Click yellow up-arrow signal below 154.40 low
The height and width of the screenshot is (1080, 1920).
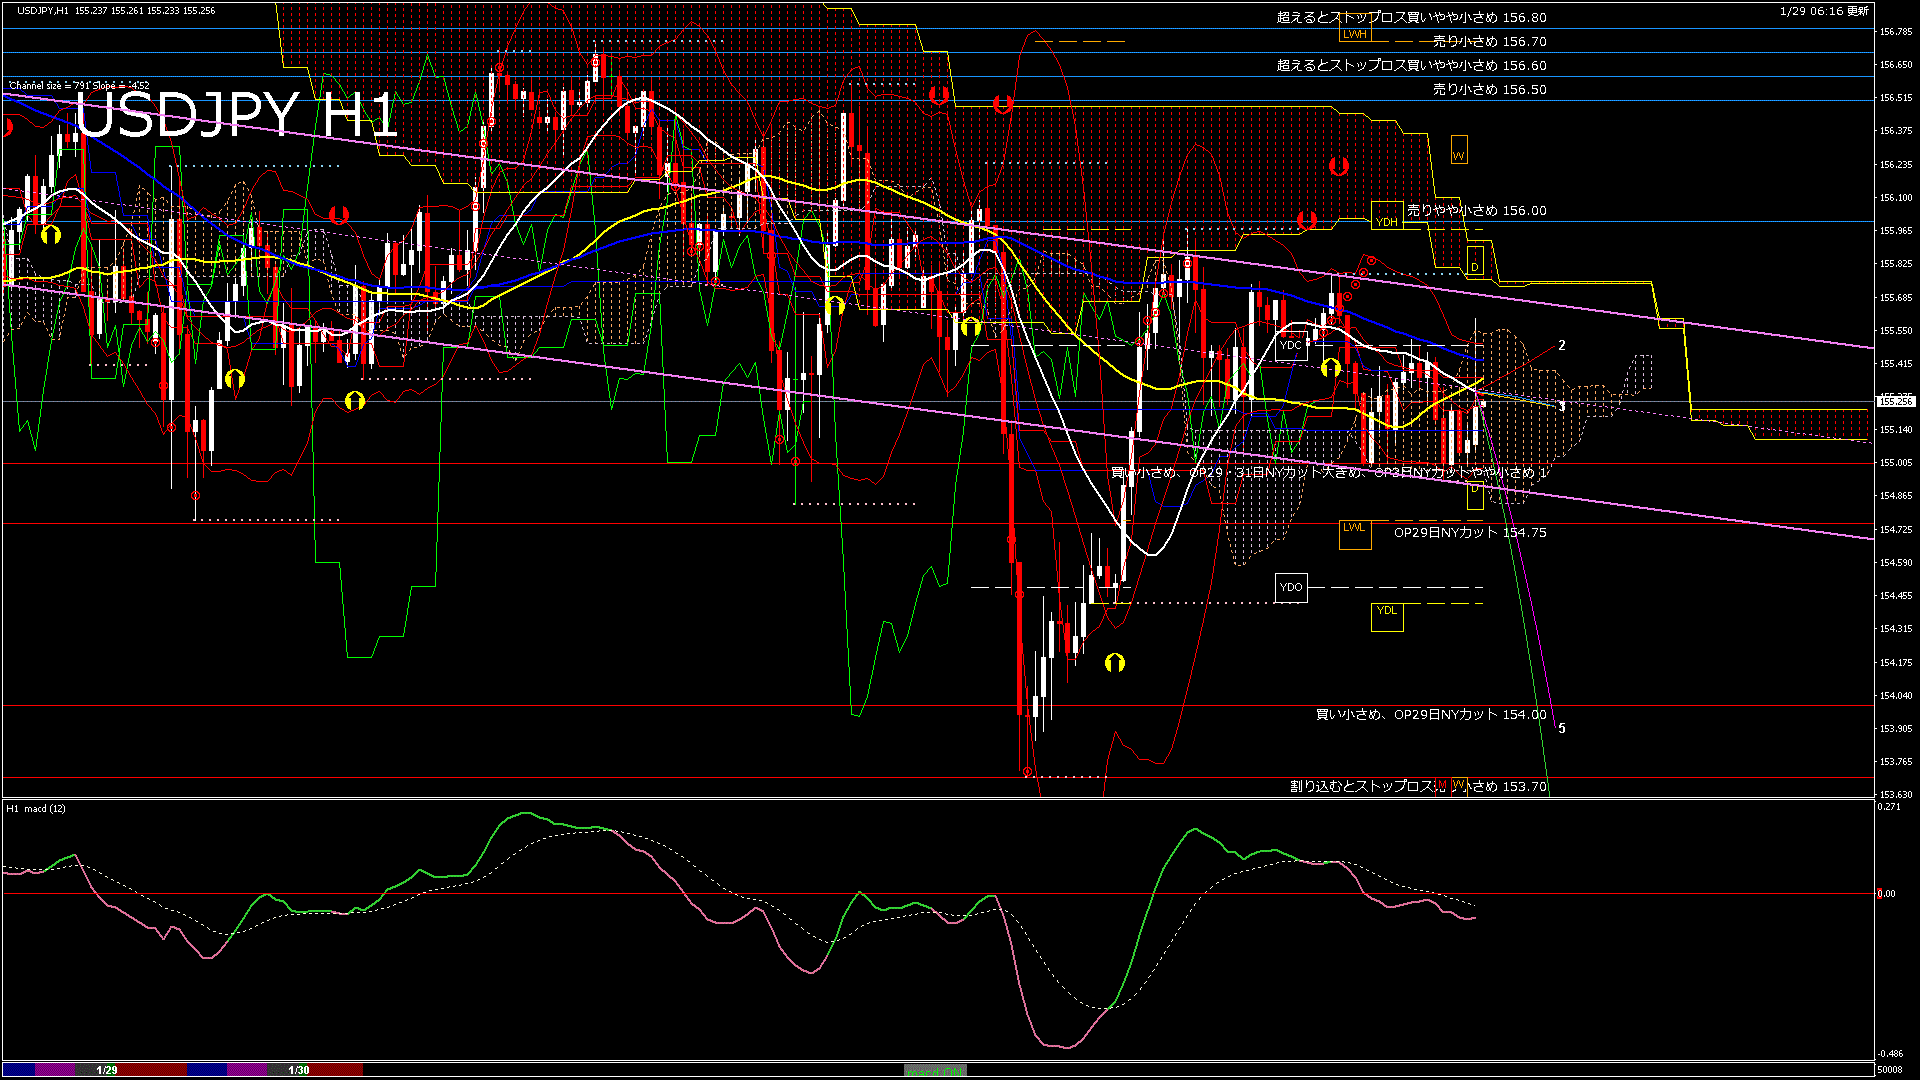point(1114,663)
